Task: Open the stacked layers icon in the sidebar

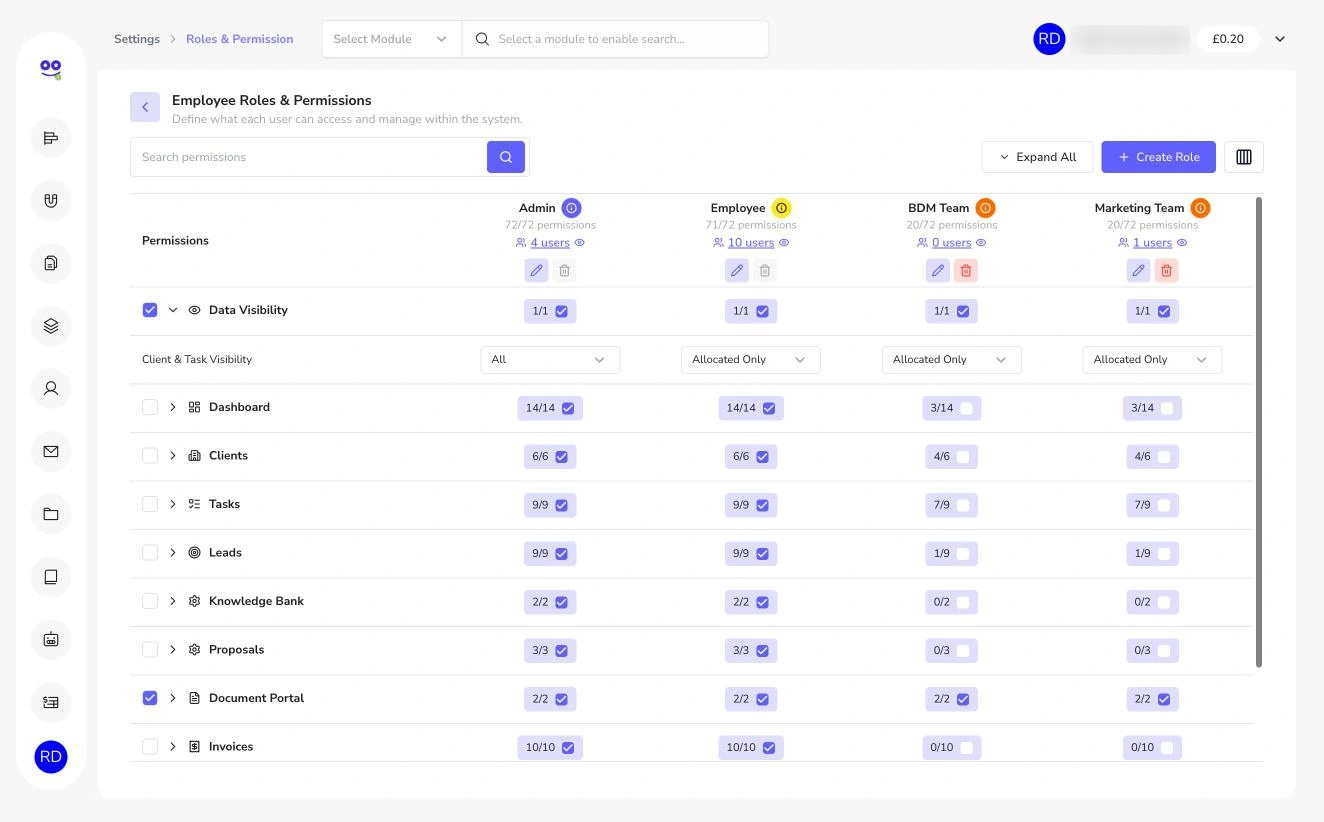Action: (51, 326)
